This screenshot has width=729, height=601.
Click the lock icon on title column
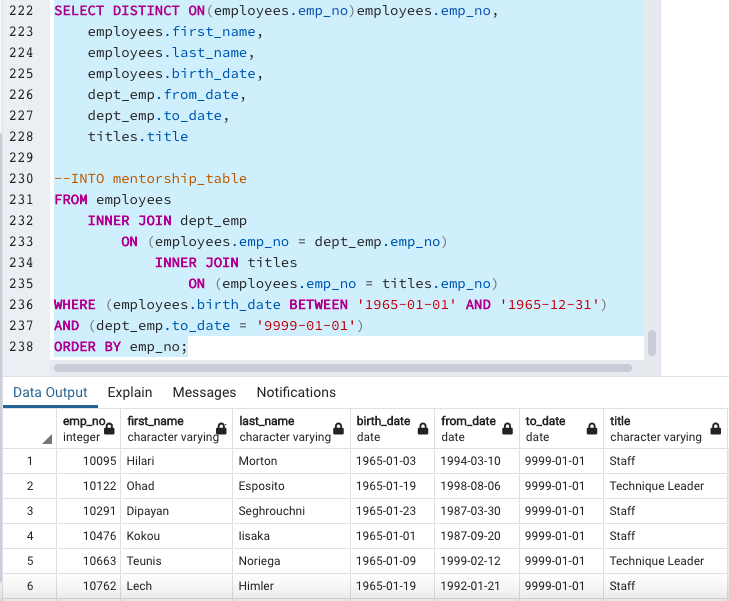click(716, 429)
